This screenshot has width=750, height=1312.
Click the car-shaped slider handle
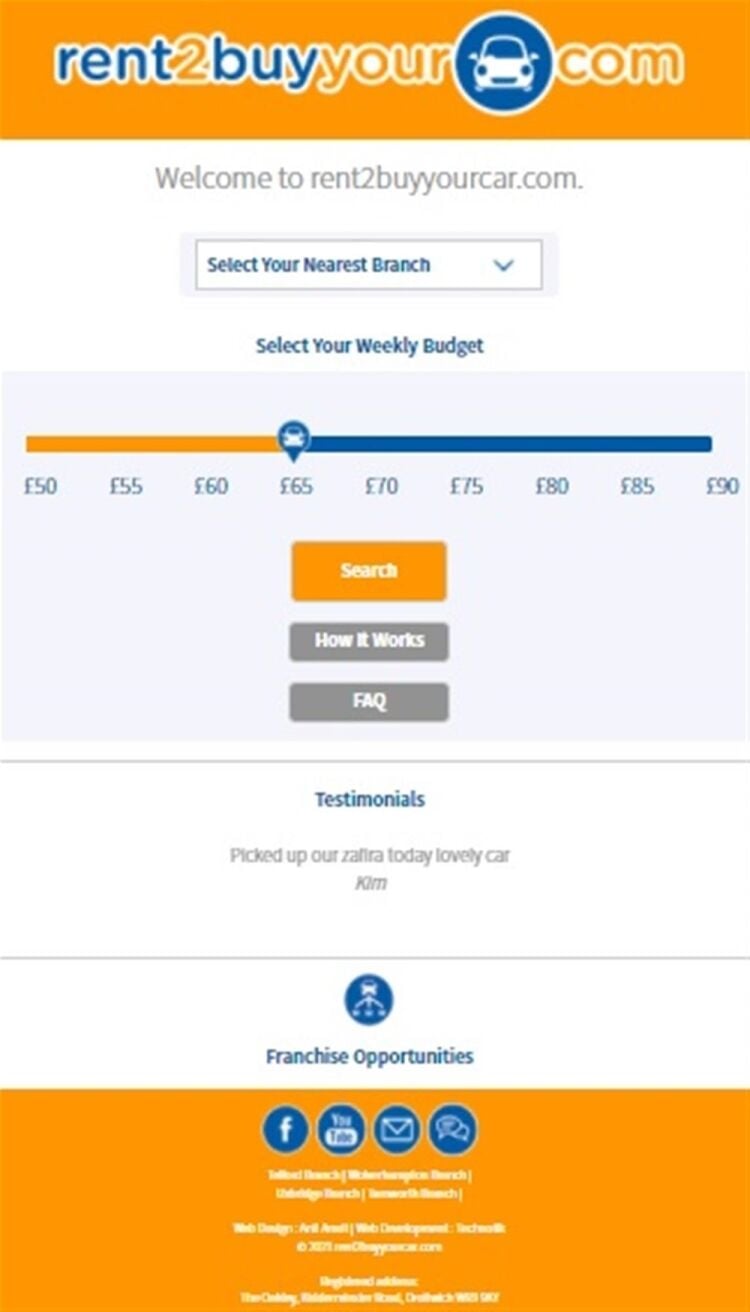293,440
